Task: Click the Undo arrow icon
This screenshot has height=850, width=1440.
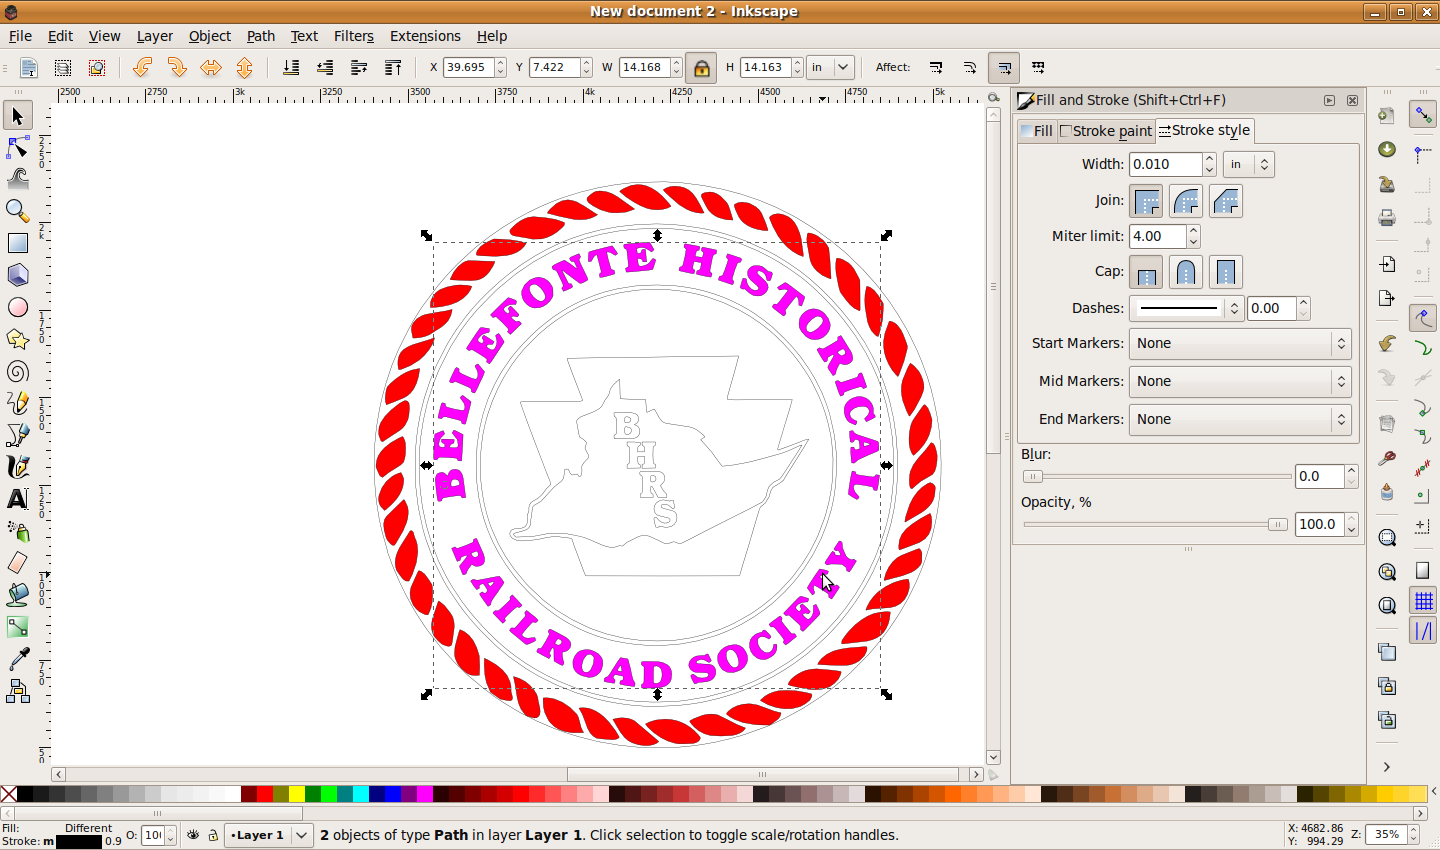Action: 1387,344
